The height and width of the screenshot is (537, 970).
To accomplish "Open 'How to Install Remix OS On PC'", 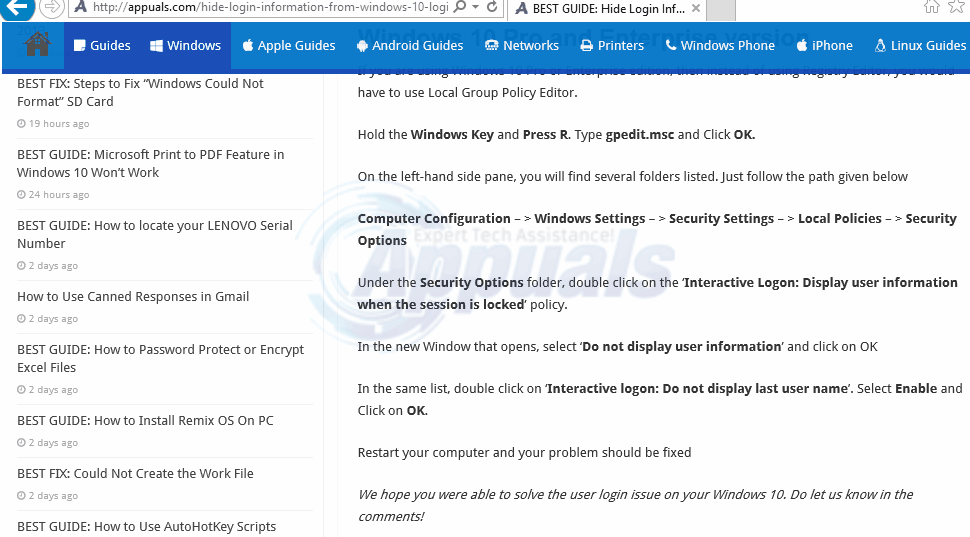I will 145,421.
